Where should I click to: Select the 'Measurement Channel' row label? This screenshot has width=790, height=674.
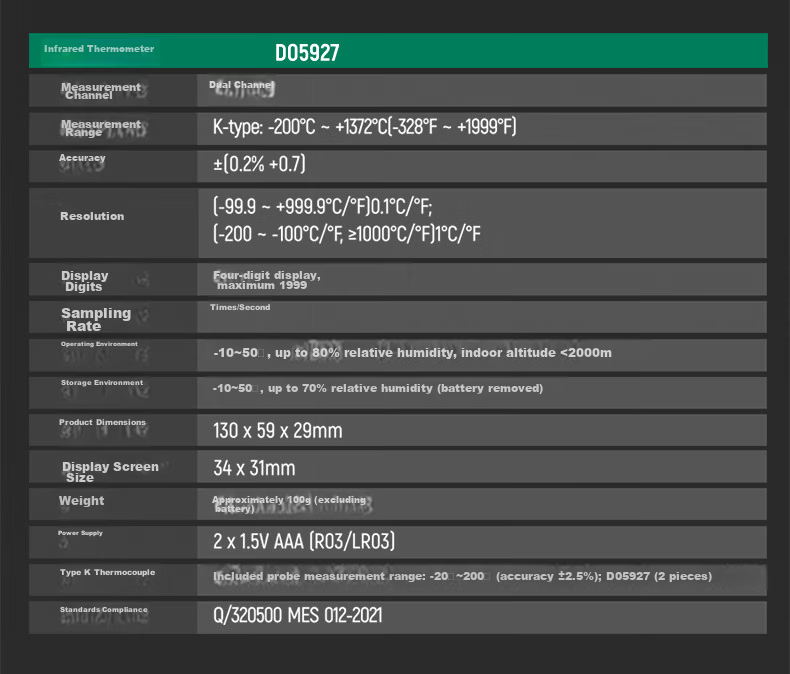point(101,91)
